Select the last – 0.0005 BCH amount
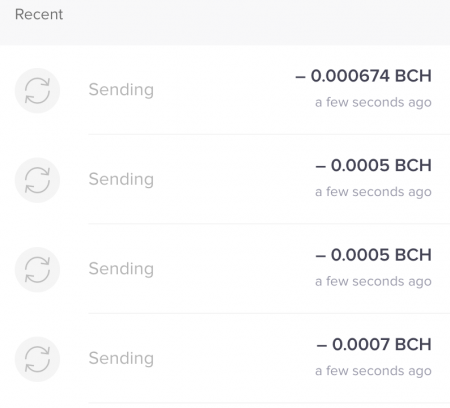The width and height of the screenshot is (450, 408). coord(373,255)
